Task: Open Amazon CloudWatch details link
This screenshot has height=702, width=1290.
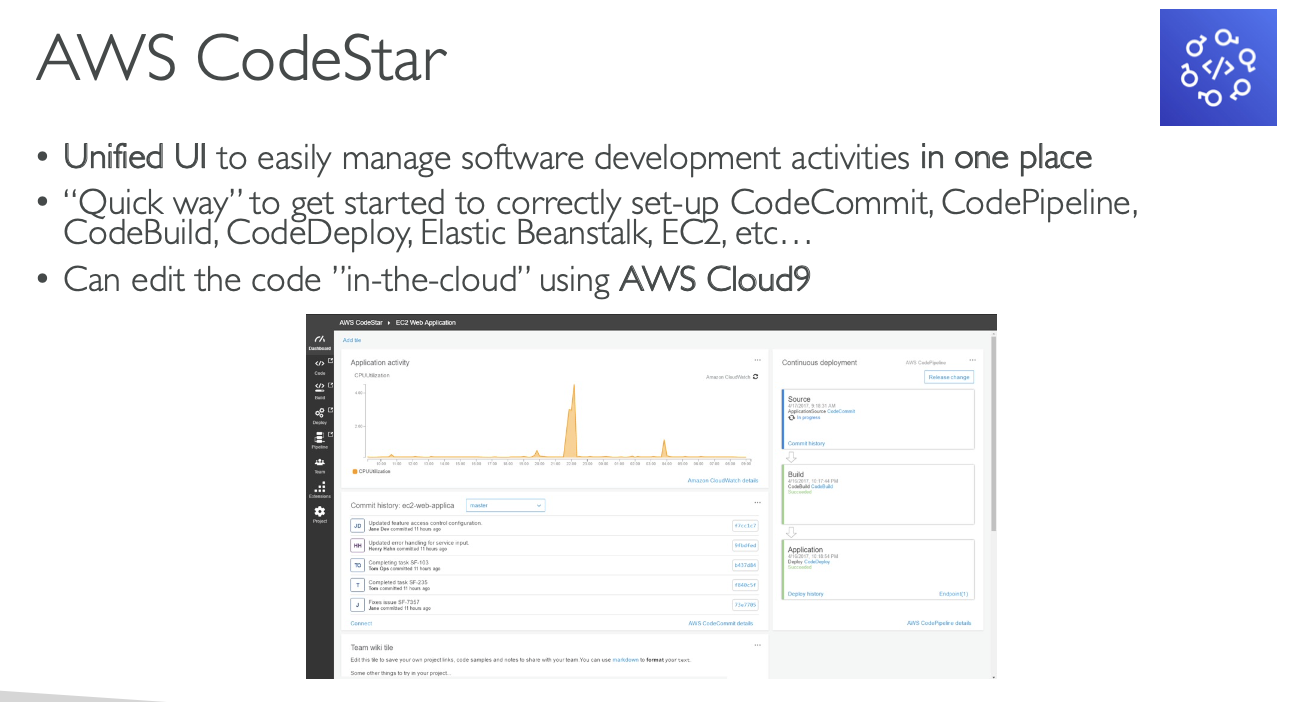Action: [723, 481]
